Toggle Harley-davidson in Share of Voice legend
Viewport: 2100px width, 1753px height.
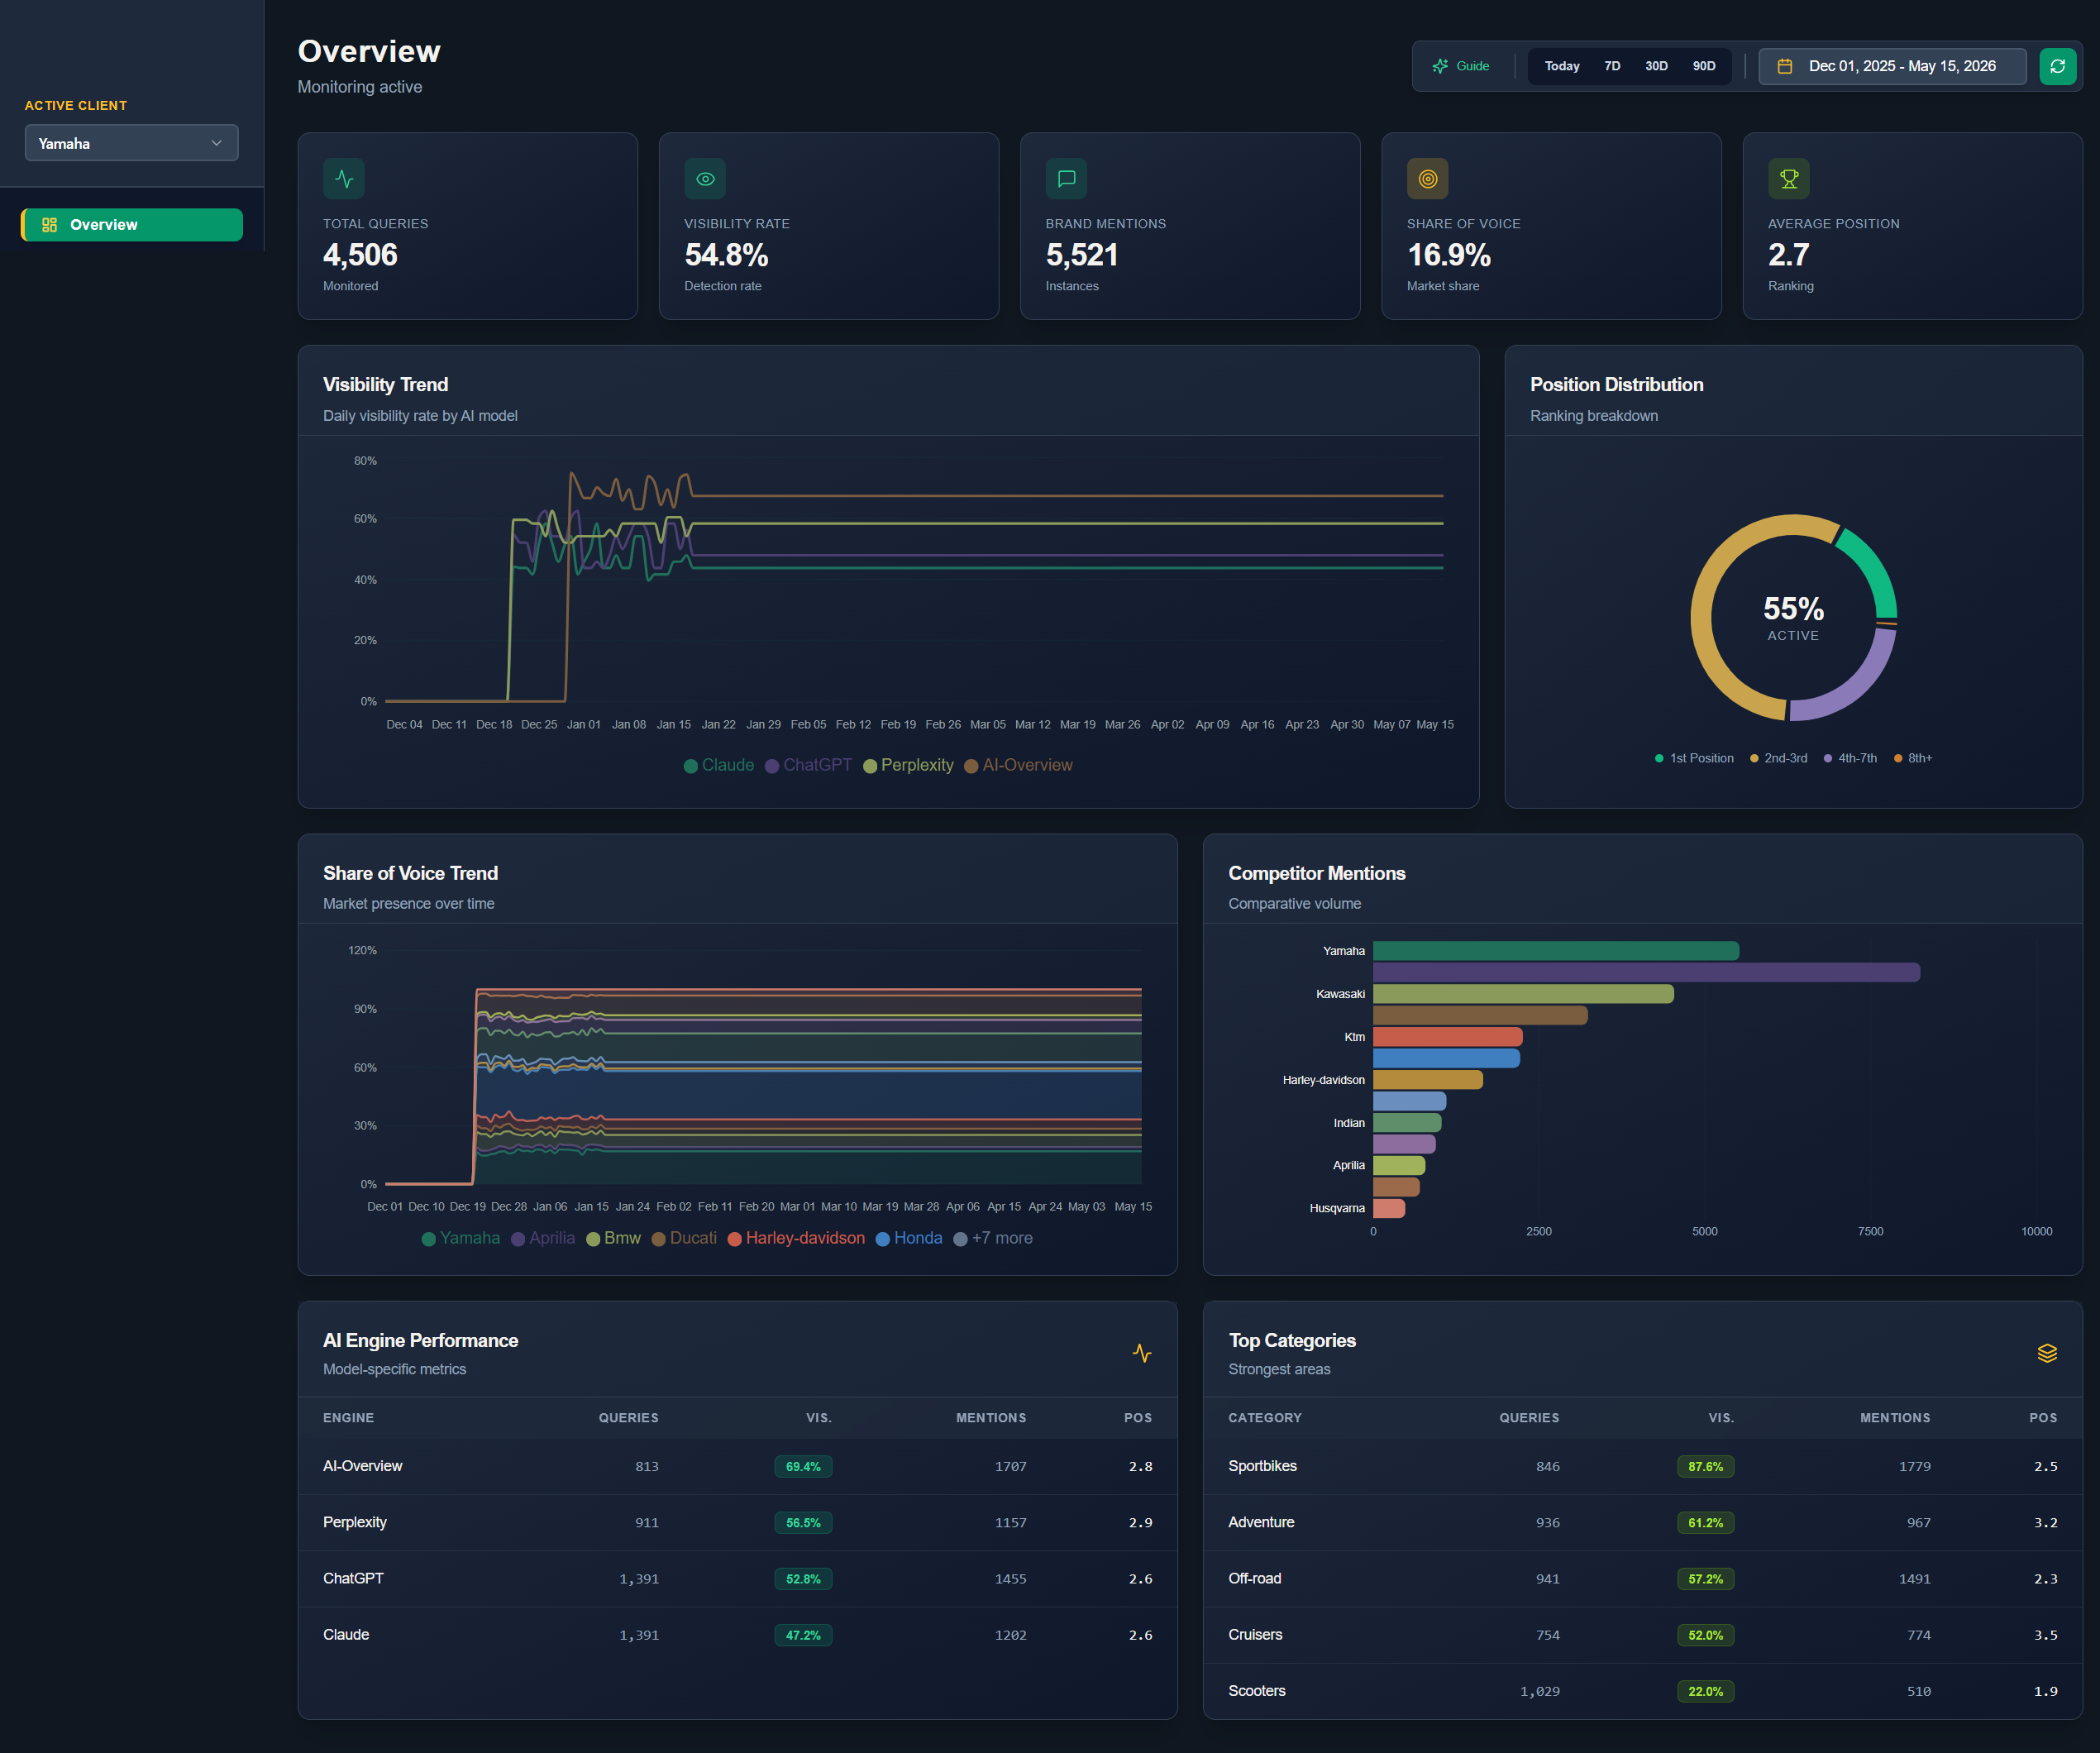click(x=796, y=1238)
